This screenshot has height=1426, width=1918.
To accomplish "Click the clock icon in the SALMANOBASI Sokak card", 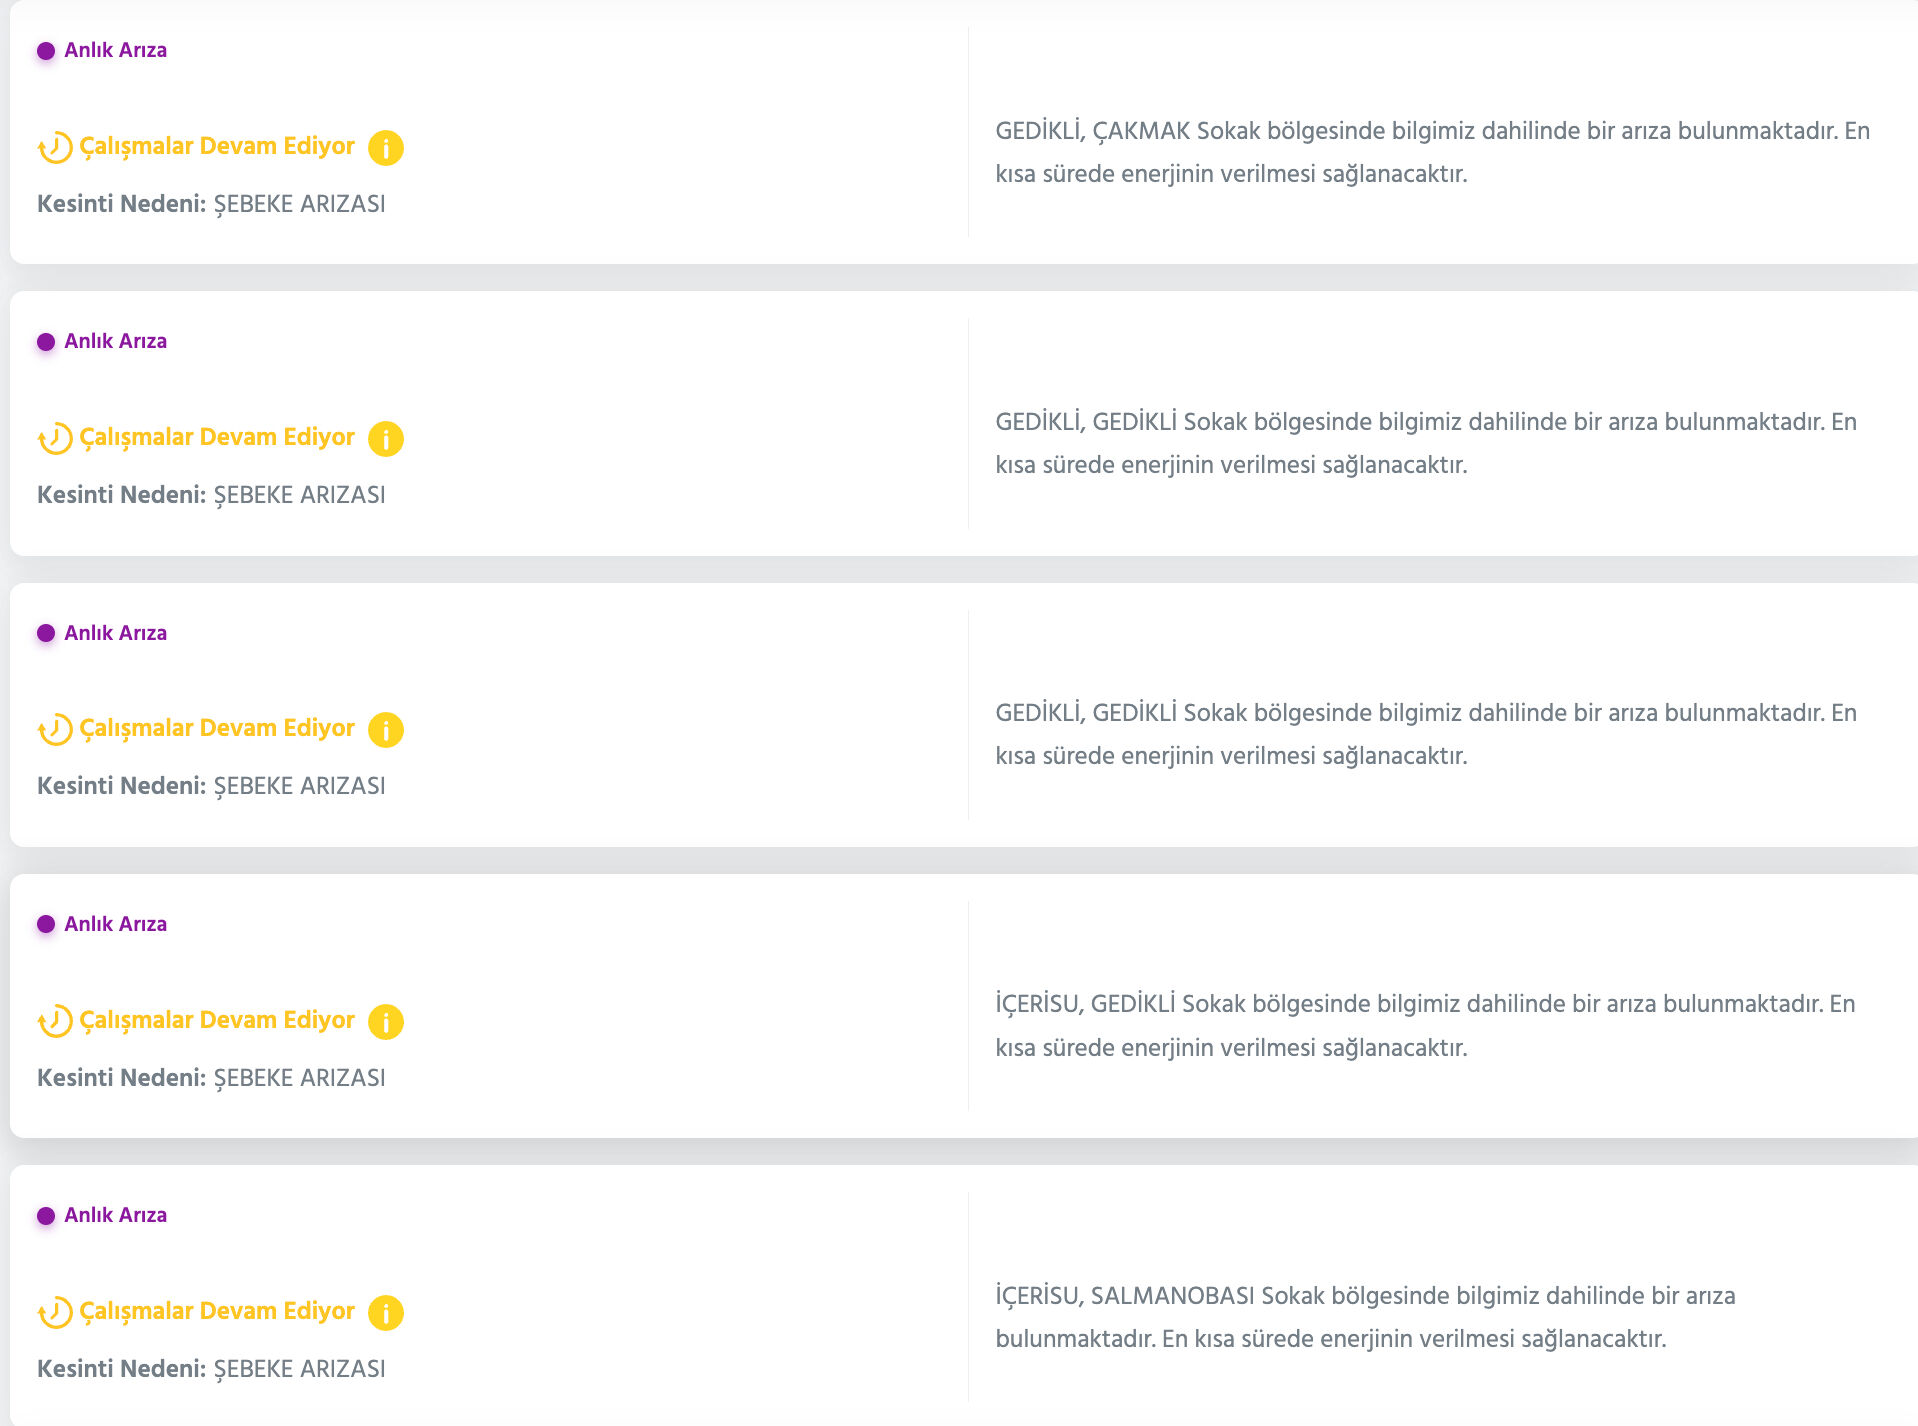I will (x=56, y=1312).
